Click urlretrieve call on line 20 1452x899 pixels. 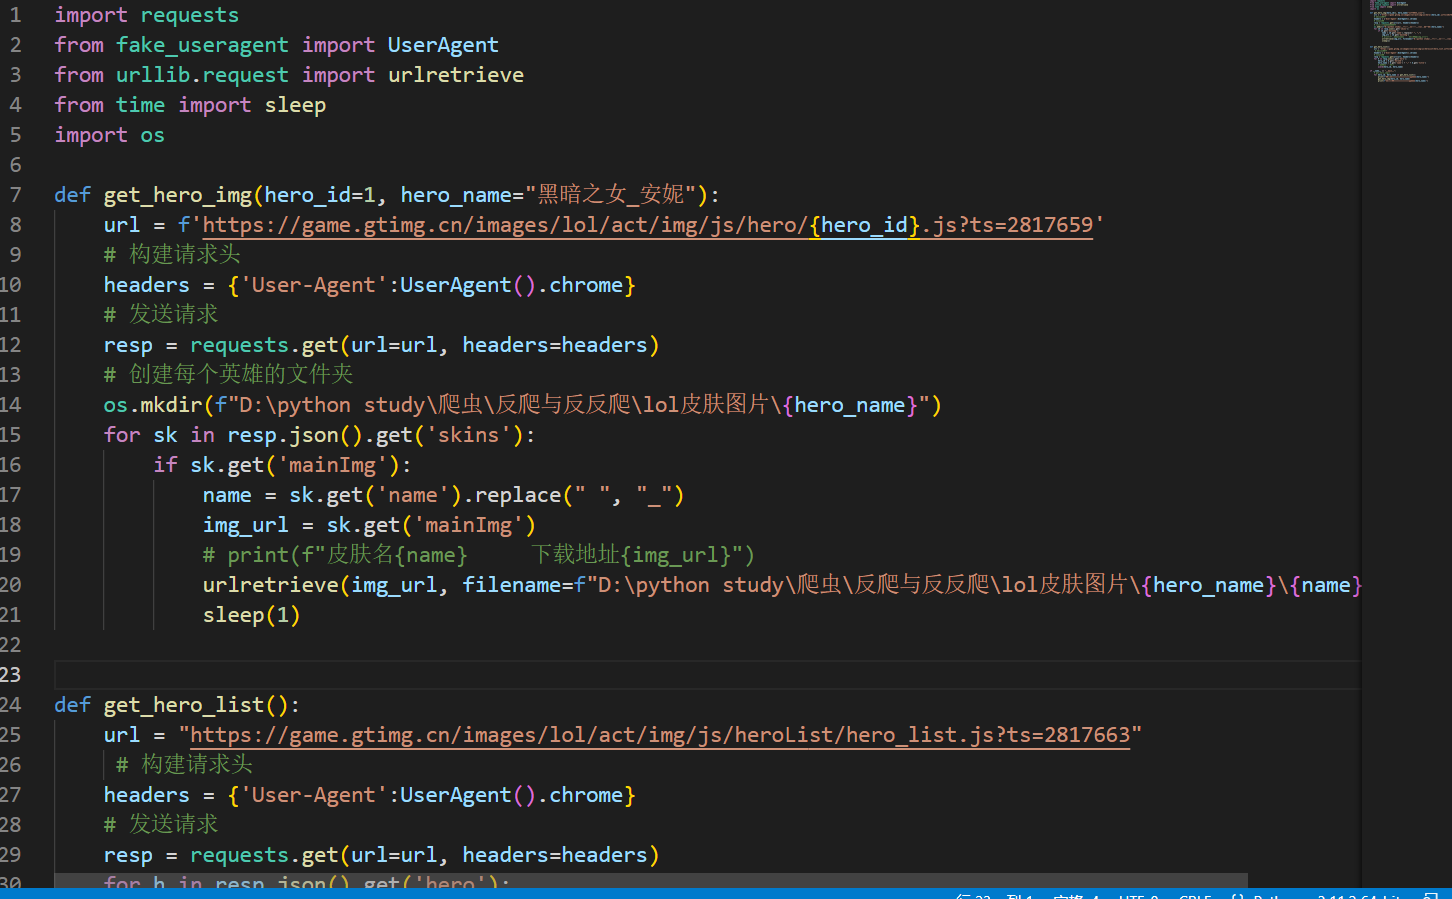tap(271, 585)
